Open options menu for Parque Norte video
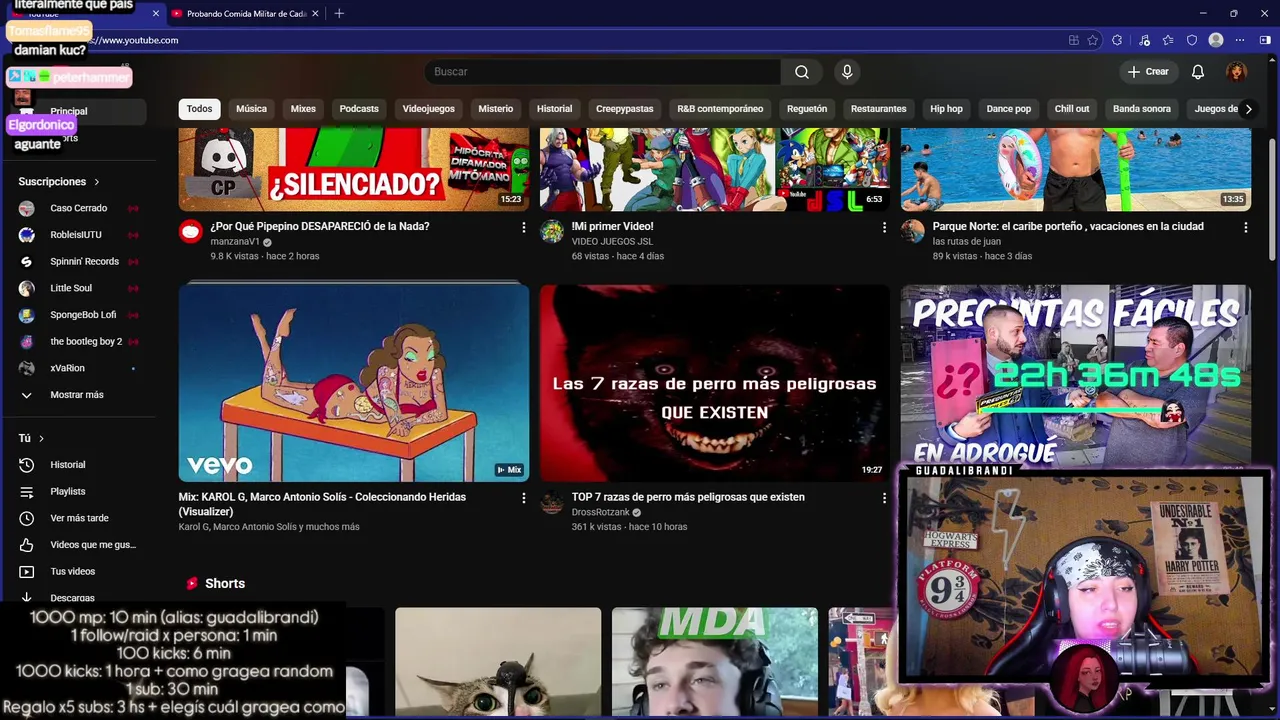This screenshot has height=720, width=1280. click(1245, 228)
